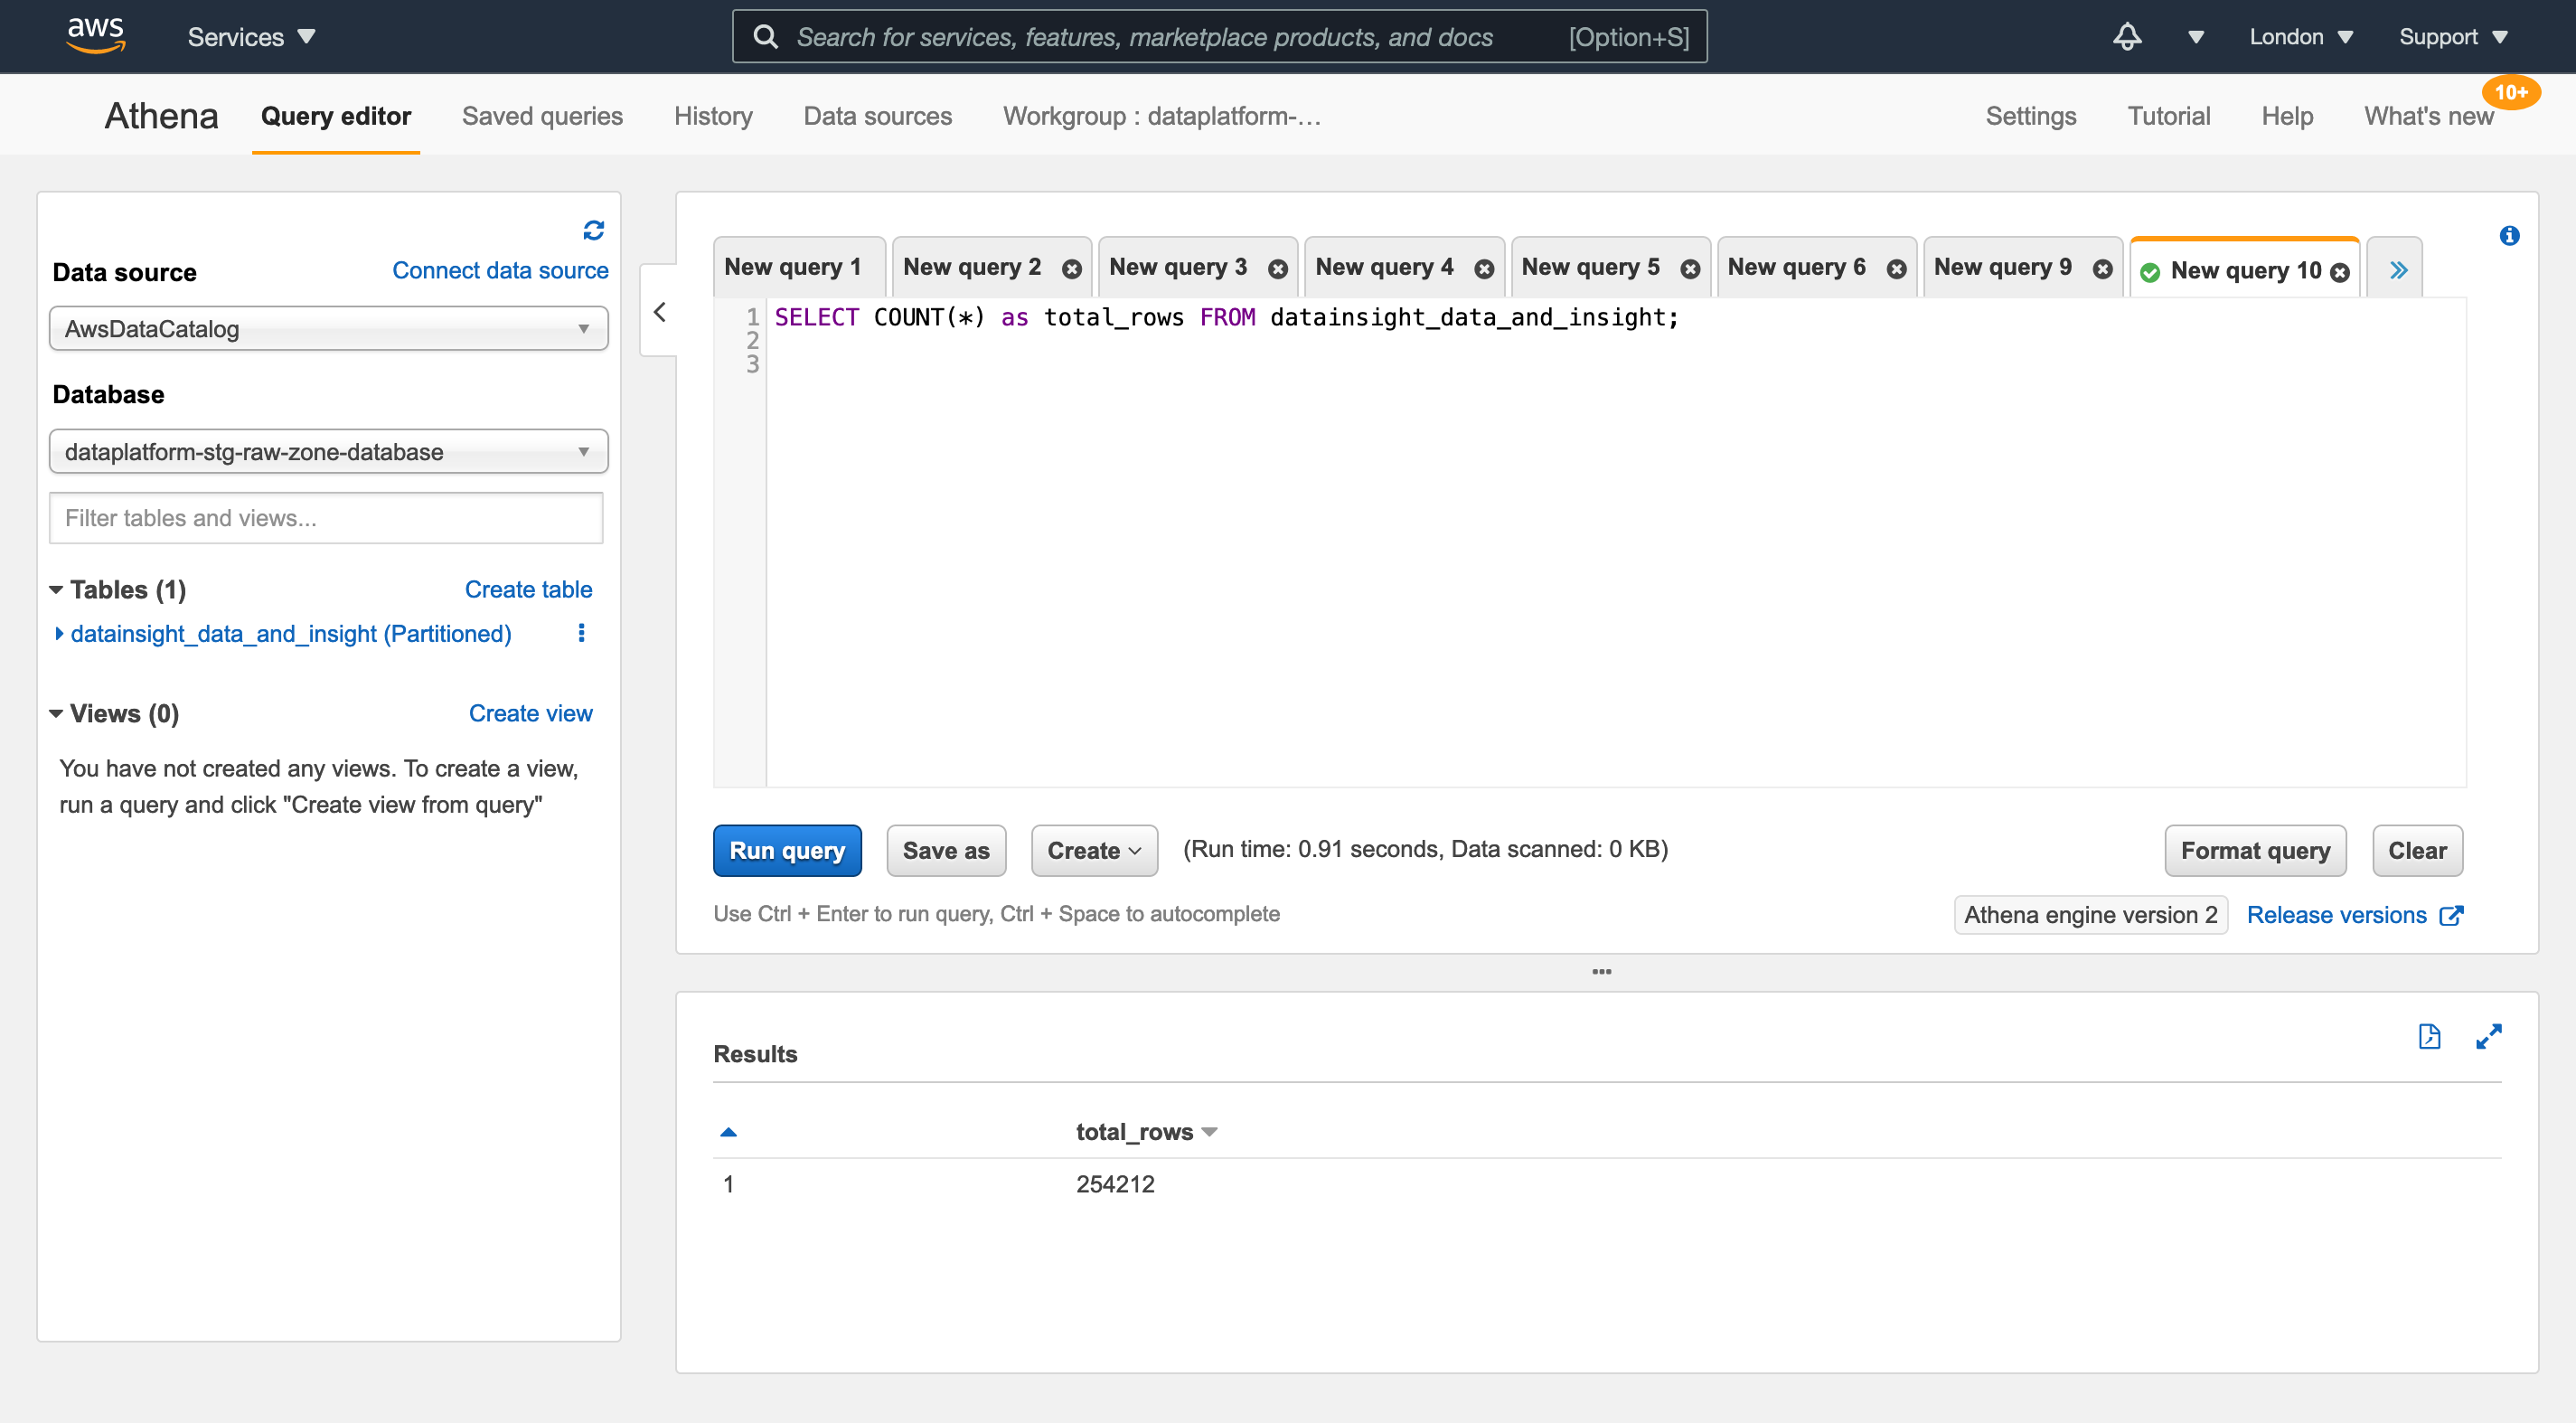Open the Services dropdown menu

(250, 37)
